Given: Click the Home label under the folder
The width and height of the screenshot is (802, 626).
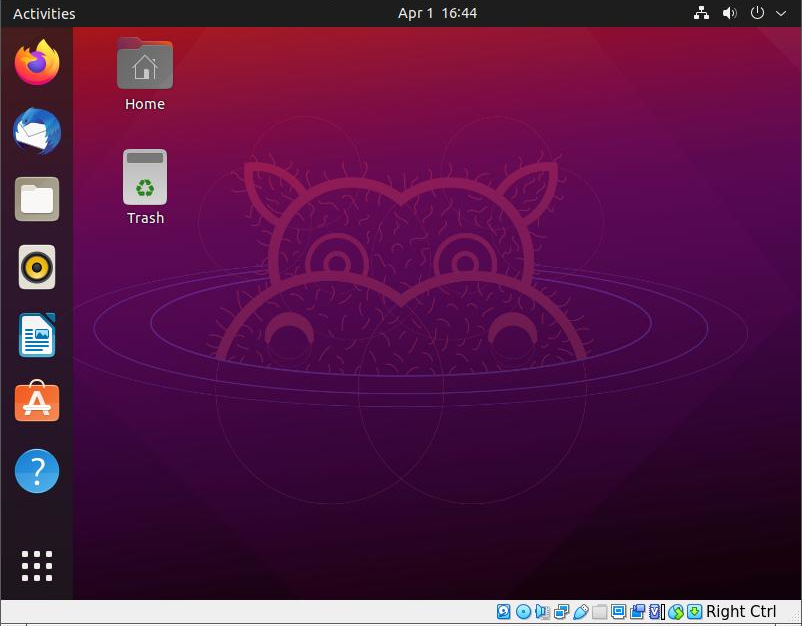Looking at the screenshot, I should point(145,104).
